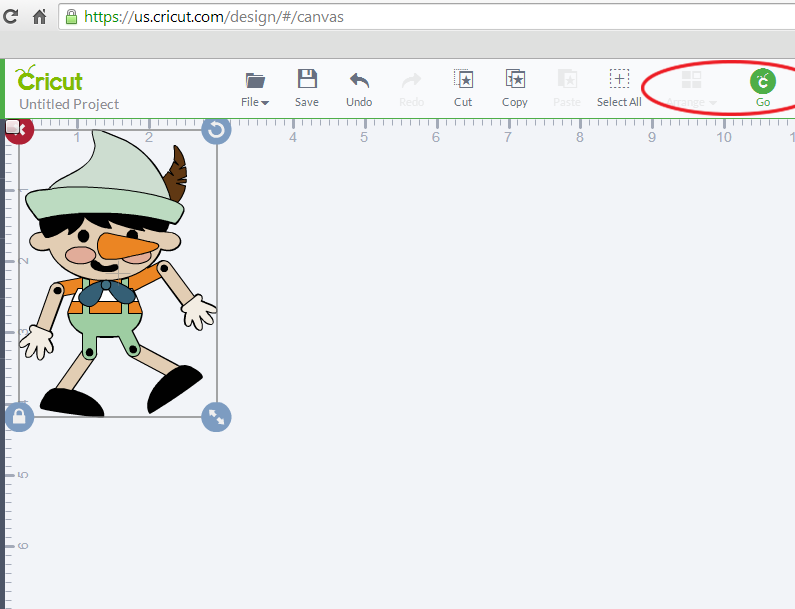
Task: Go to the browser home page
Action: [40, 17]
